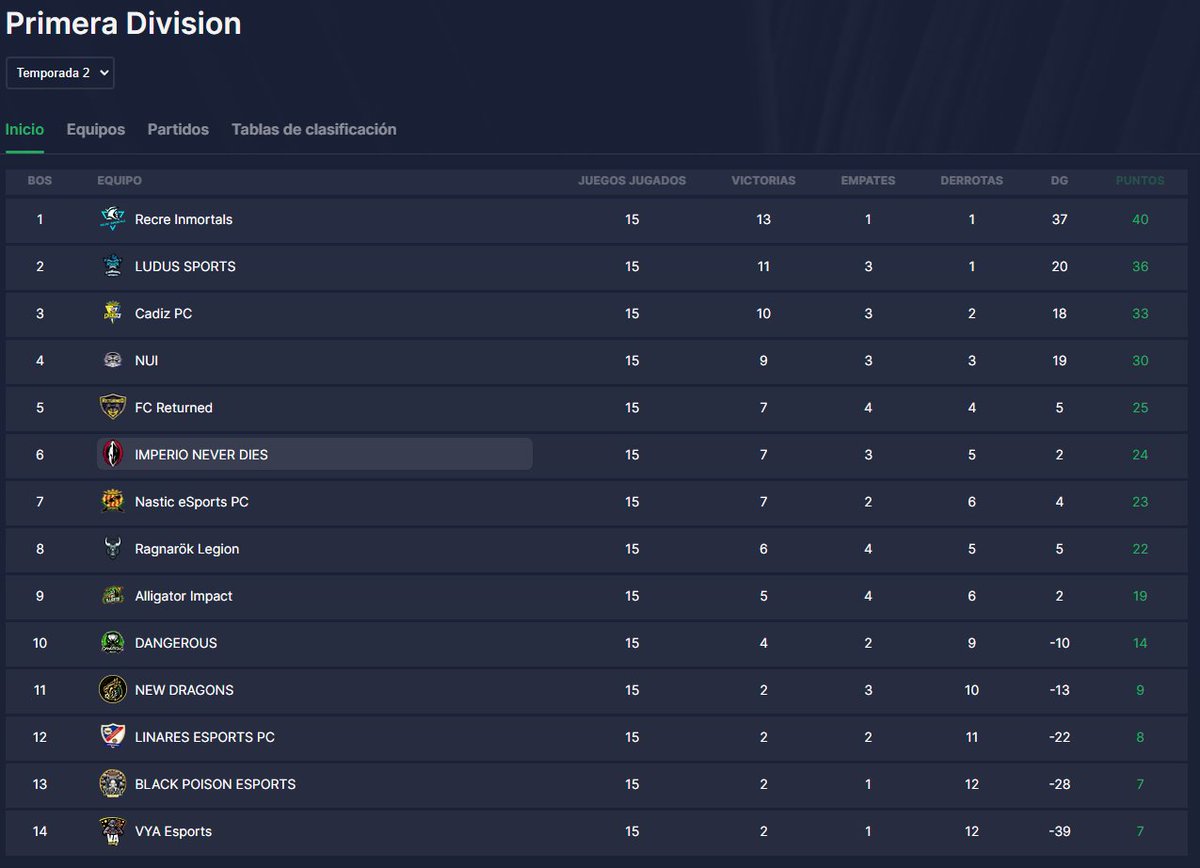Click Alligator Impact points value 19
Image resolution: width=1200 pixels, height=868 pixels.
tap(1140, 595)
